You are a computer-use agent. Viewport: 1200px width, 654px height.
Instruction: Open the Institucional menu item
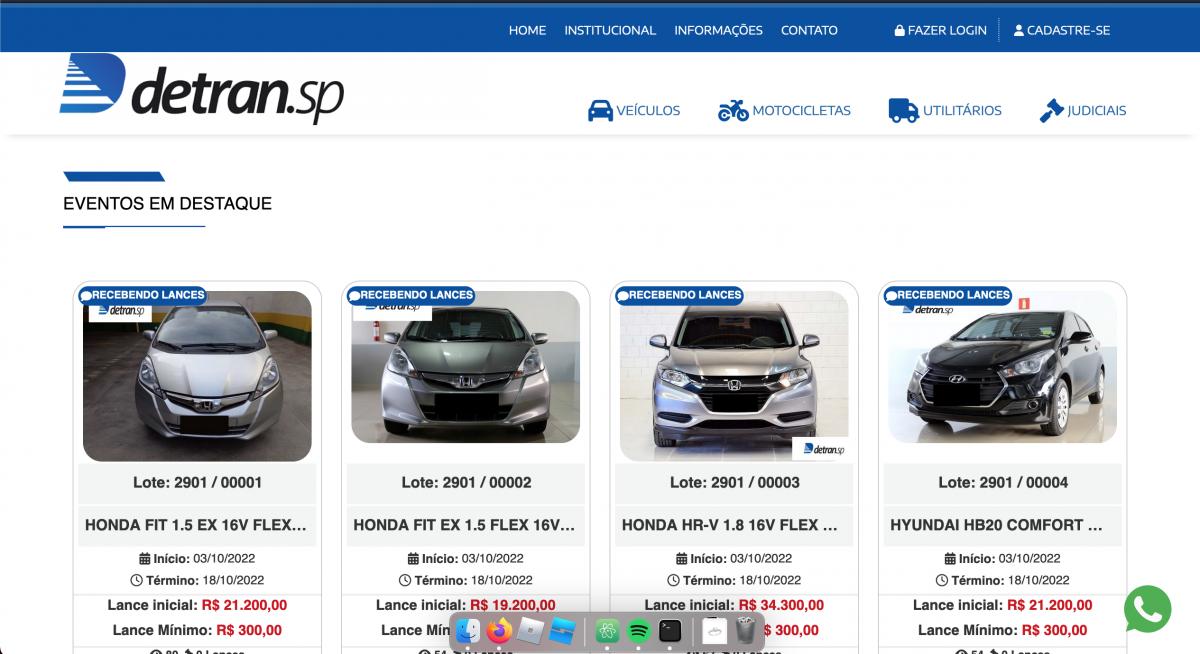(x=610, y=31)
